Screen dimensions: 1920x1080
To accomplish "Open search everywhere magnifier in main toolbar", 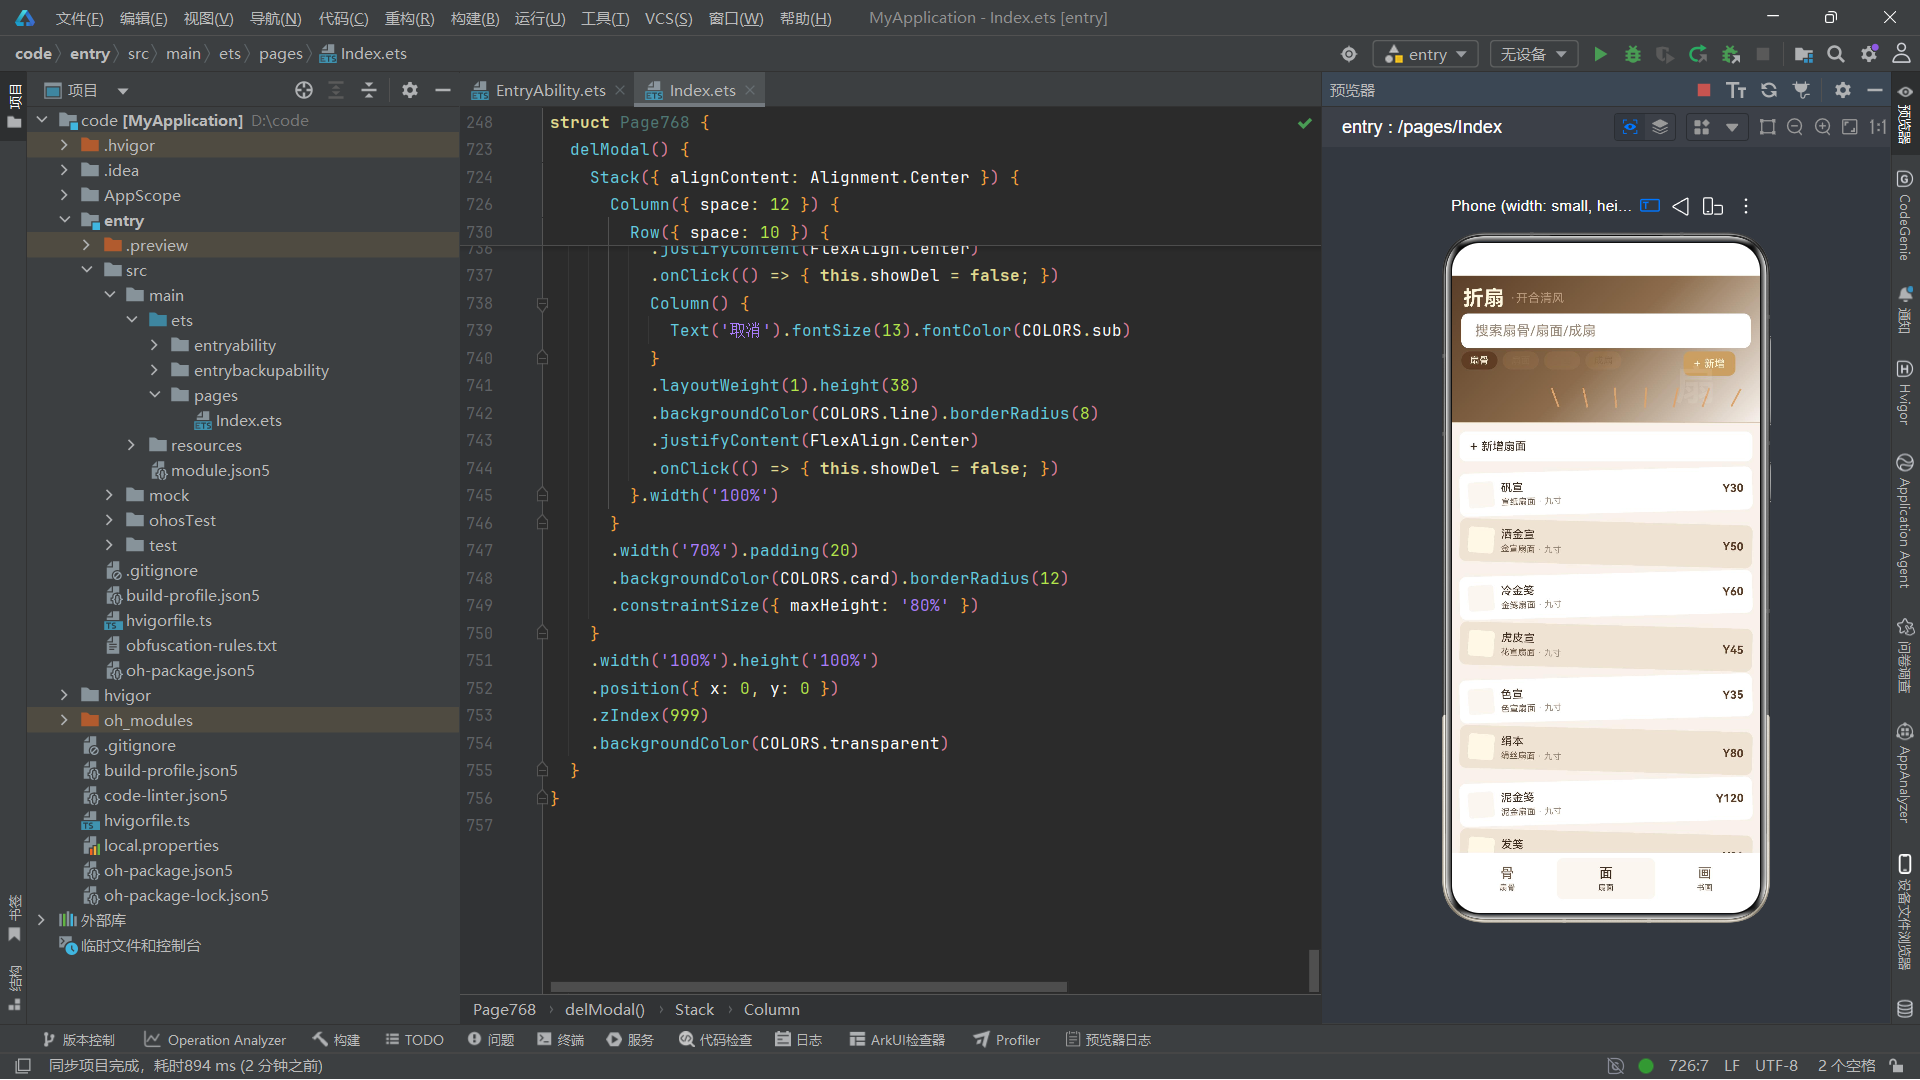I will (1836, 54).
